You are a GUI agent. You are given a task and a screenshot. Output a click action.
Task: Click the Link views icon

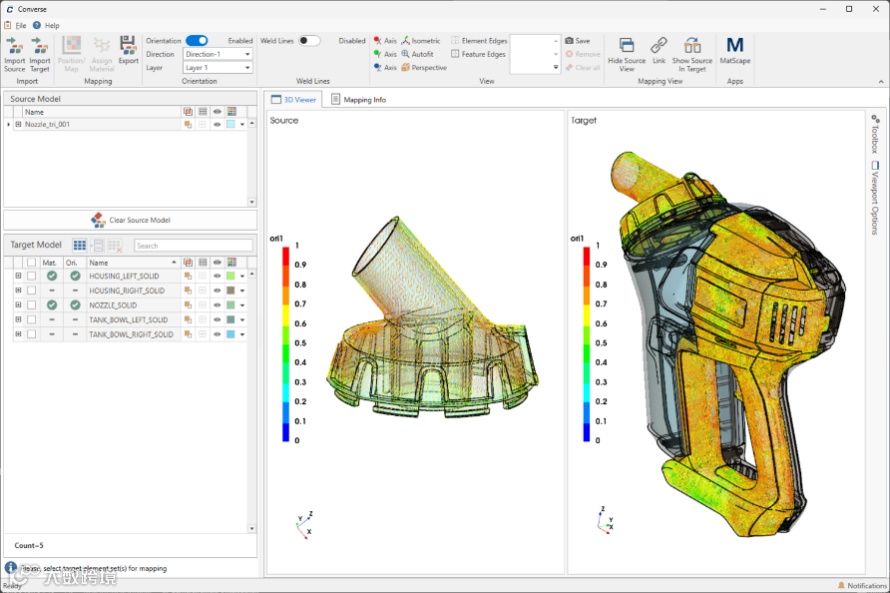(659, 45)
